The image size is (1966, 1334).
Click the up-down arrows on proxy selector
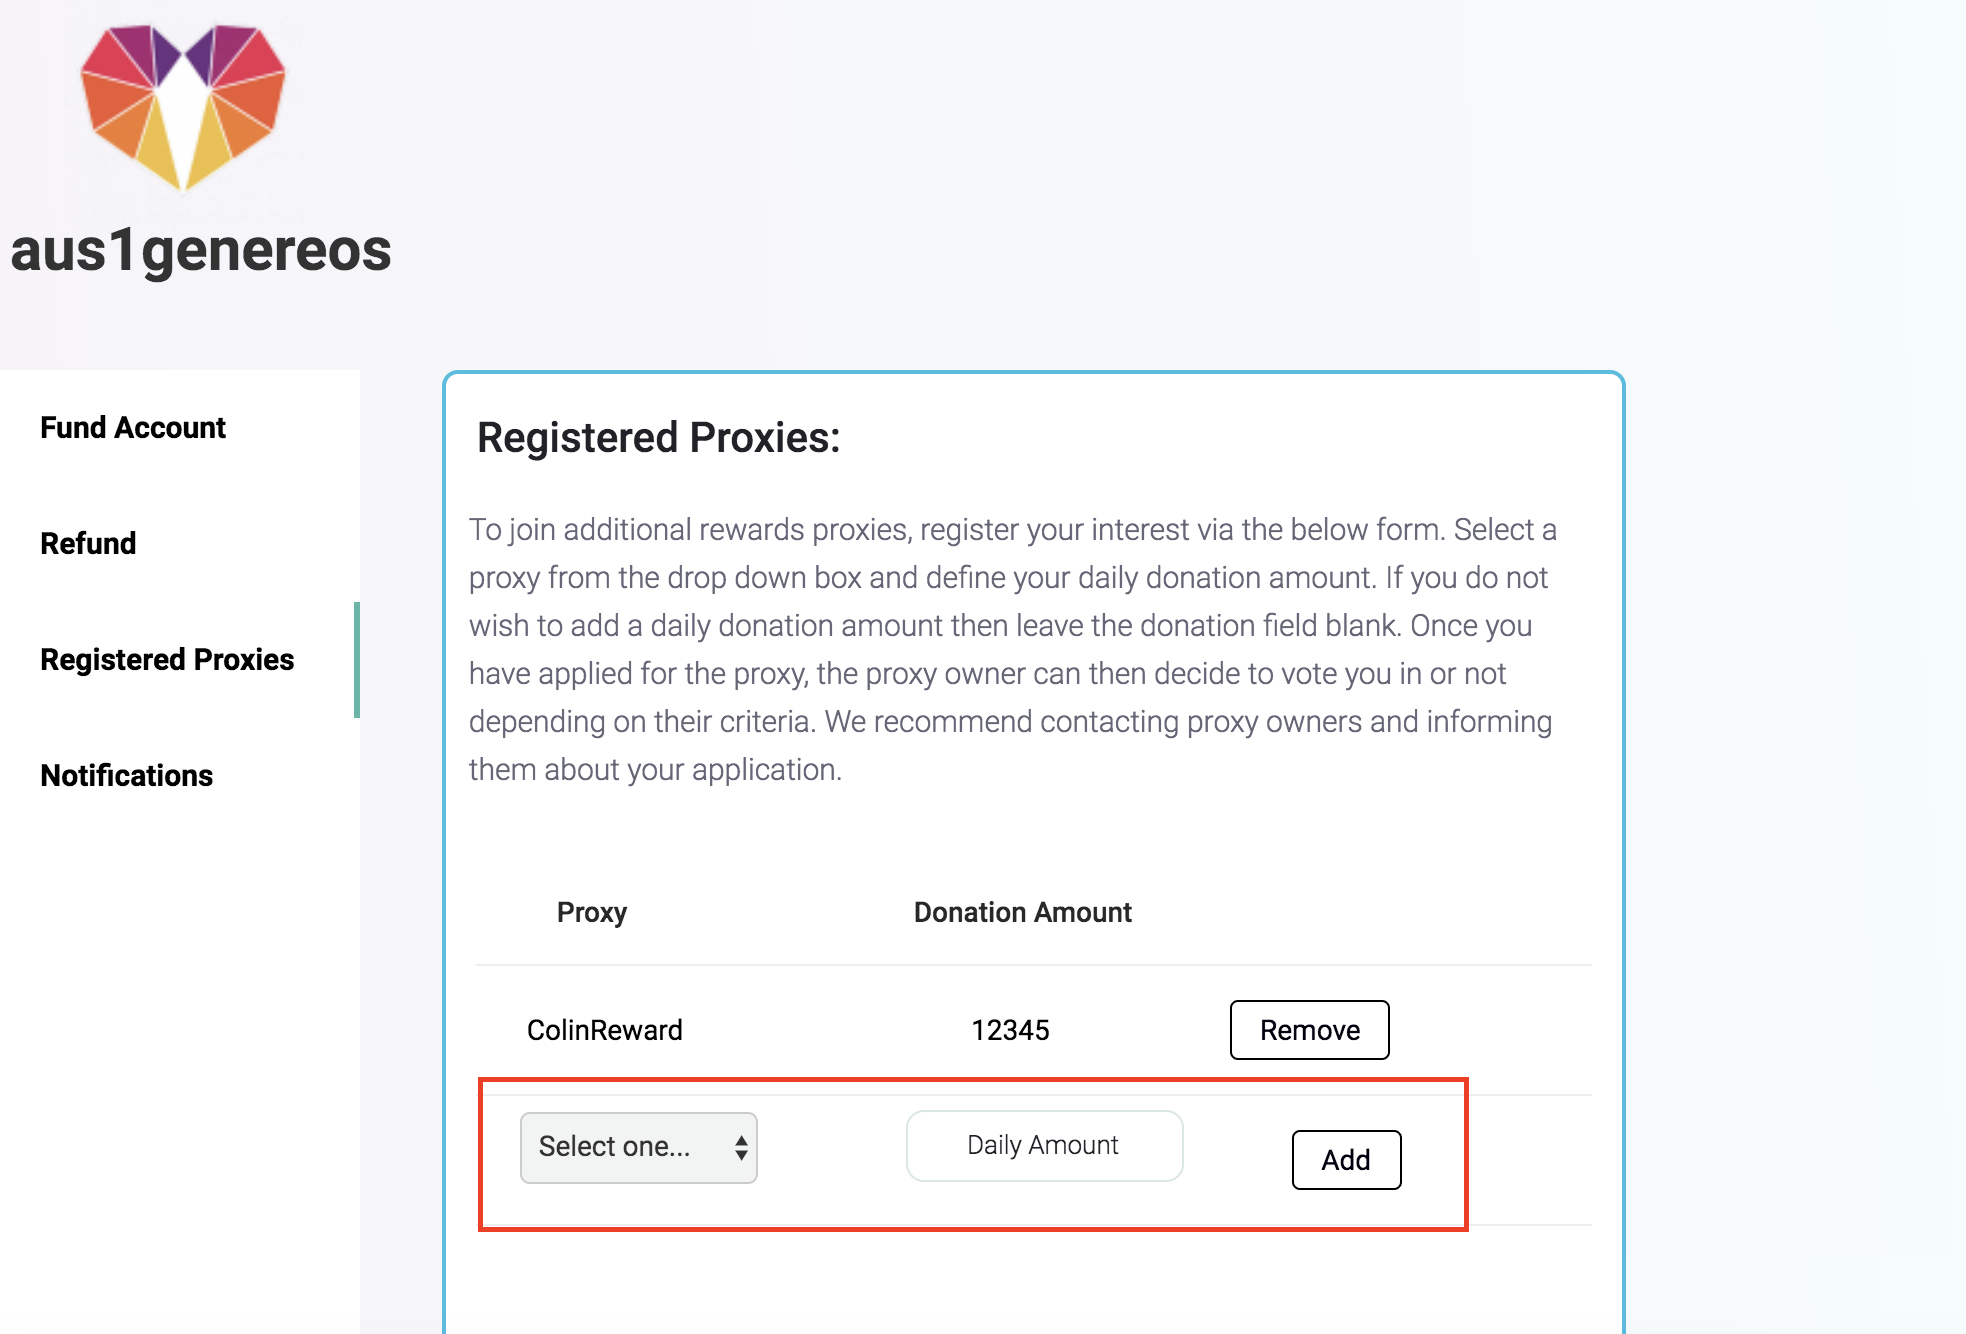[741, 1147]
